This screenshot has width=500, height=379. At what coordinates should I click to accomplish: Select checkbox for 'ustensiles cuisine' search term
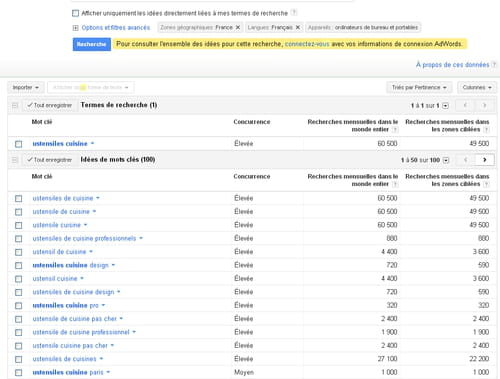[x=19, y=144]
